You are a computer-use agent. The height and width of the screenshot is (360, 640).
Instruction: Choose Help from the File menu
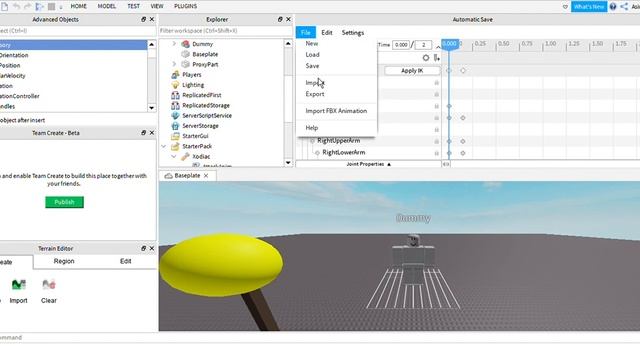312,128
